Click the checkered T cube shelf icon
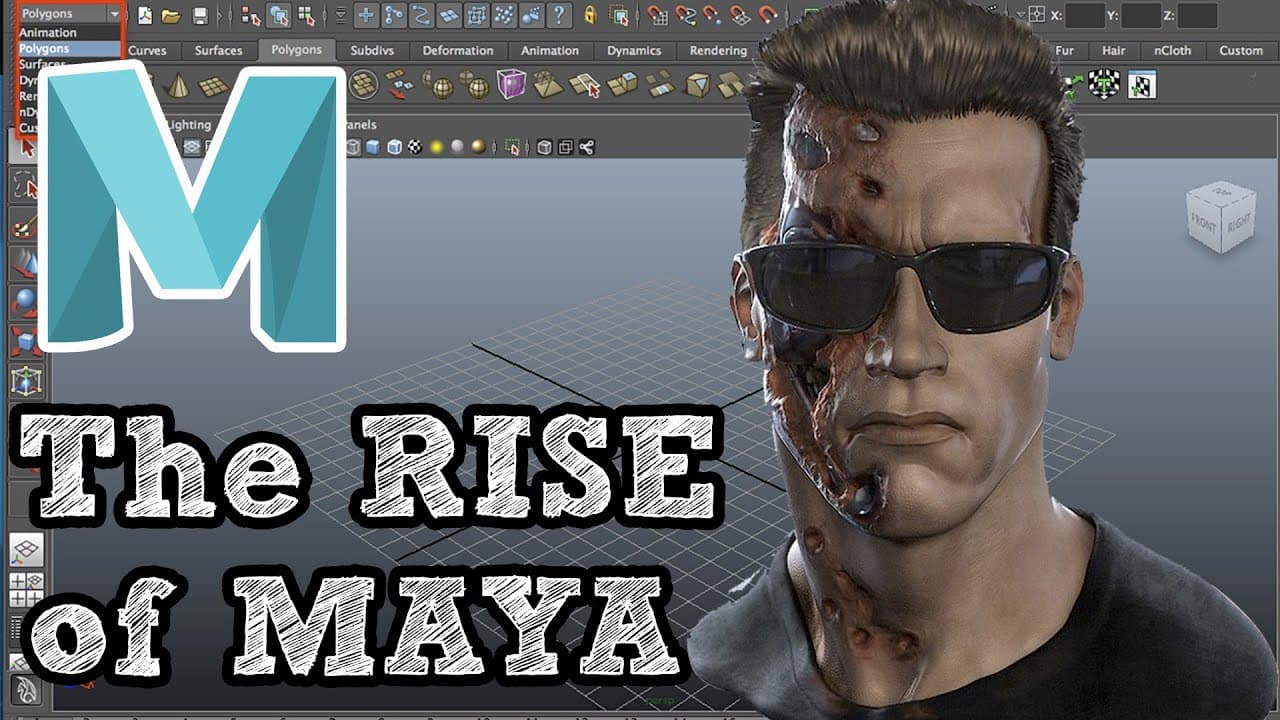Screen dimensions: 1280x720 pos(1104,84)
